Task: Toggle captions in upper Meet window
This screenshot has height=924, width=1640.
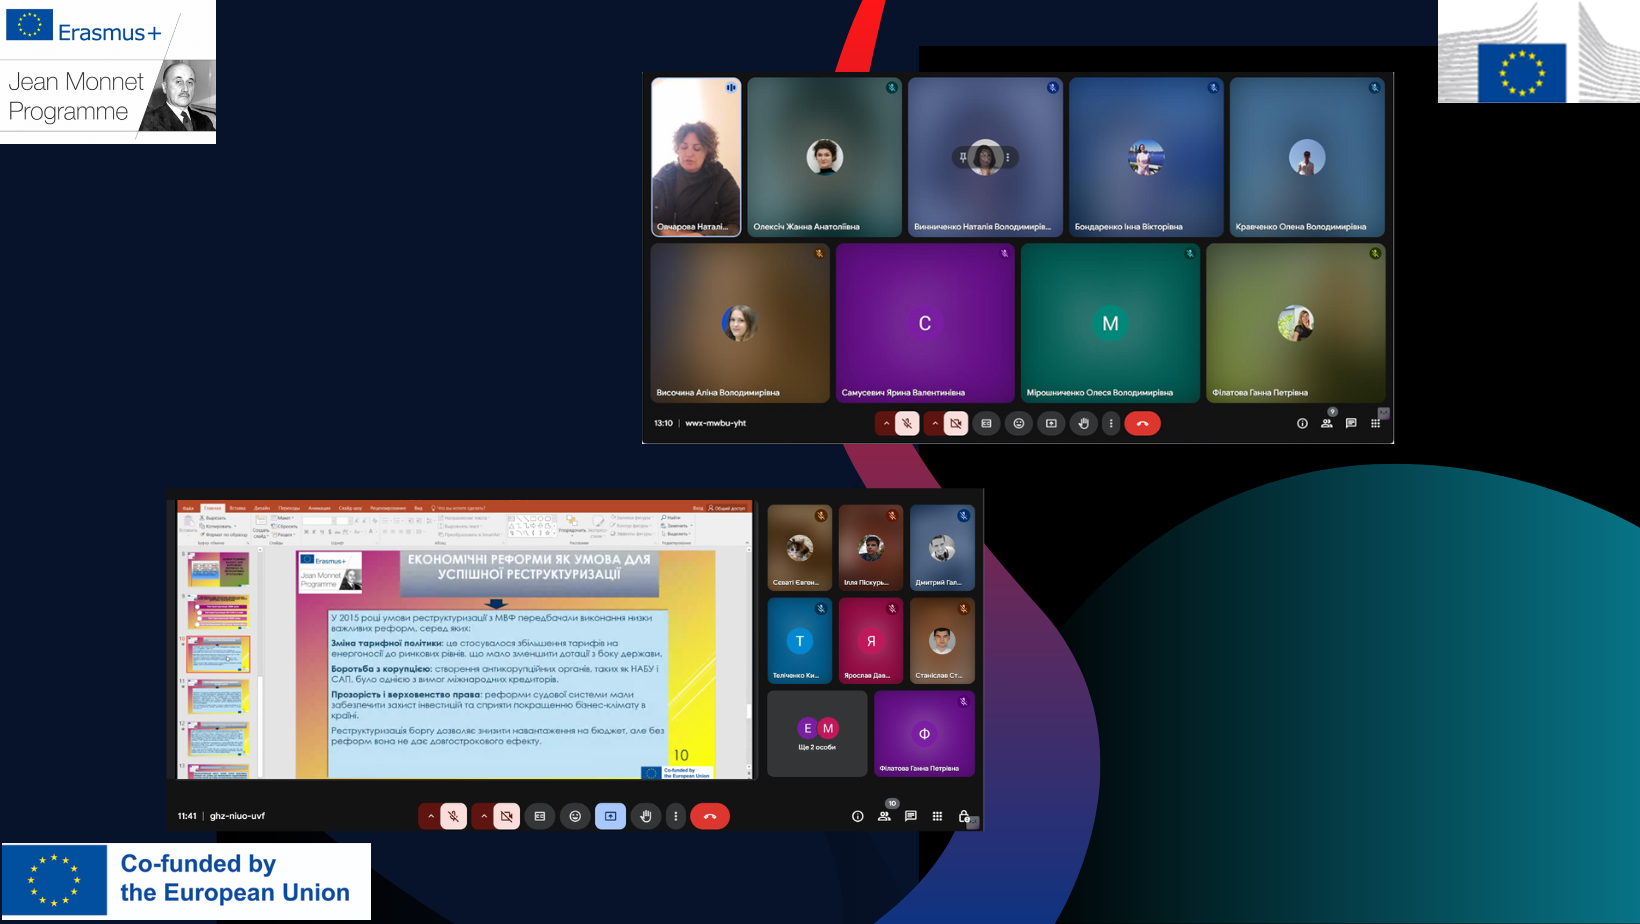Action: pos(987,423)
